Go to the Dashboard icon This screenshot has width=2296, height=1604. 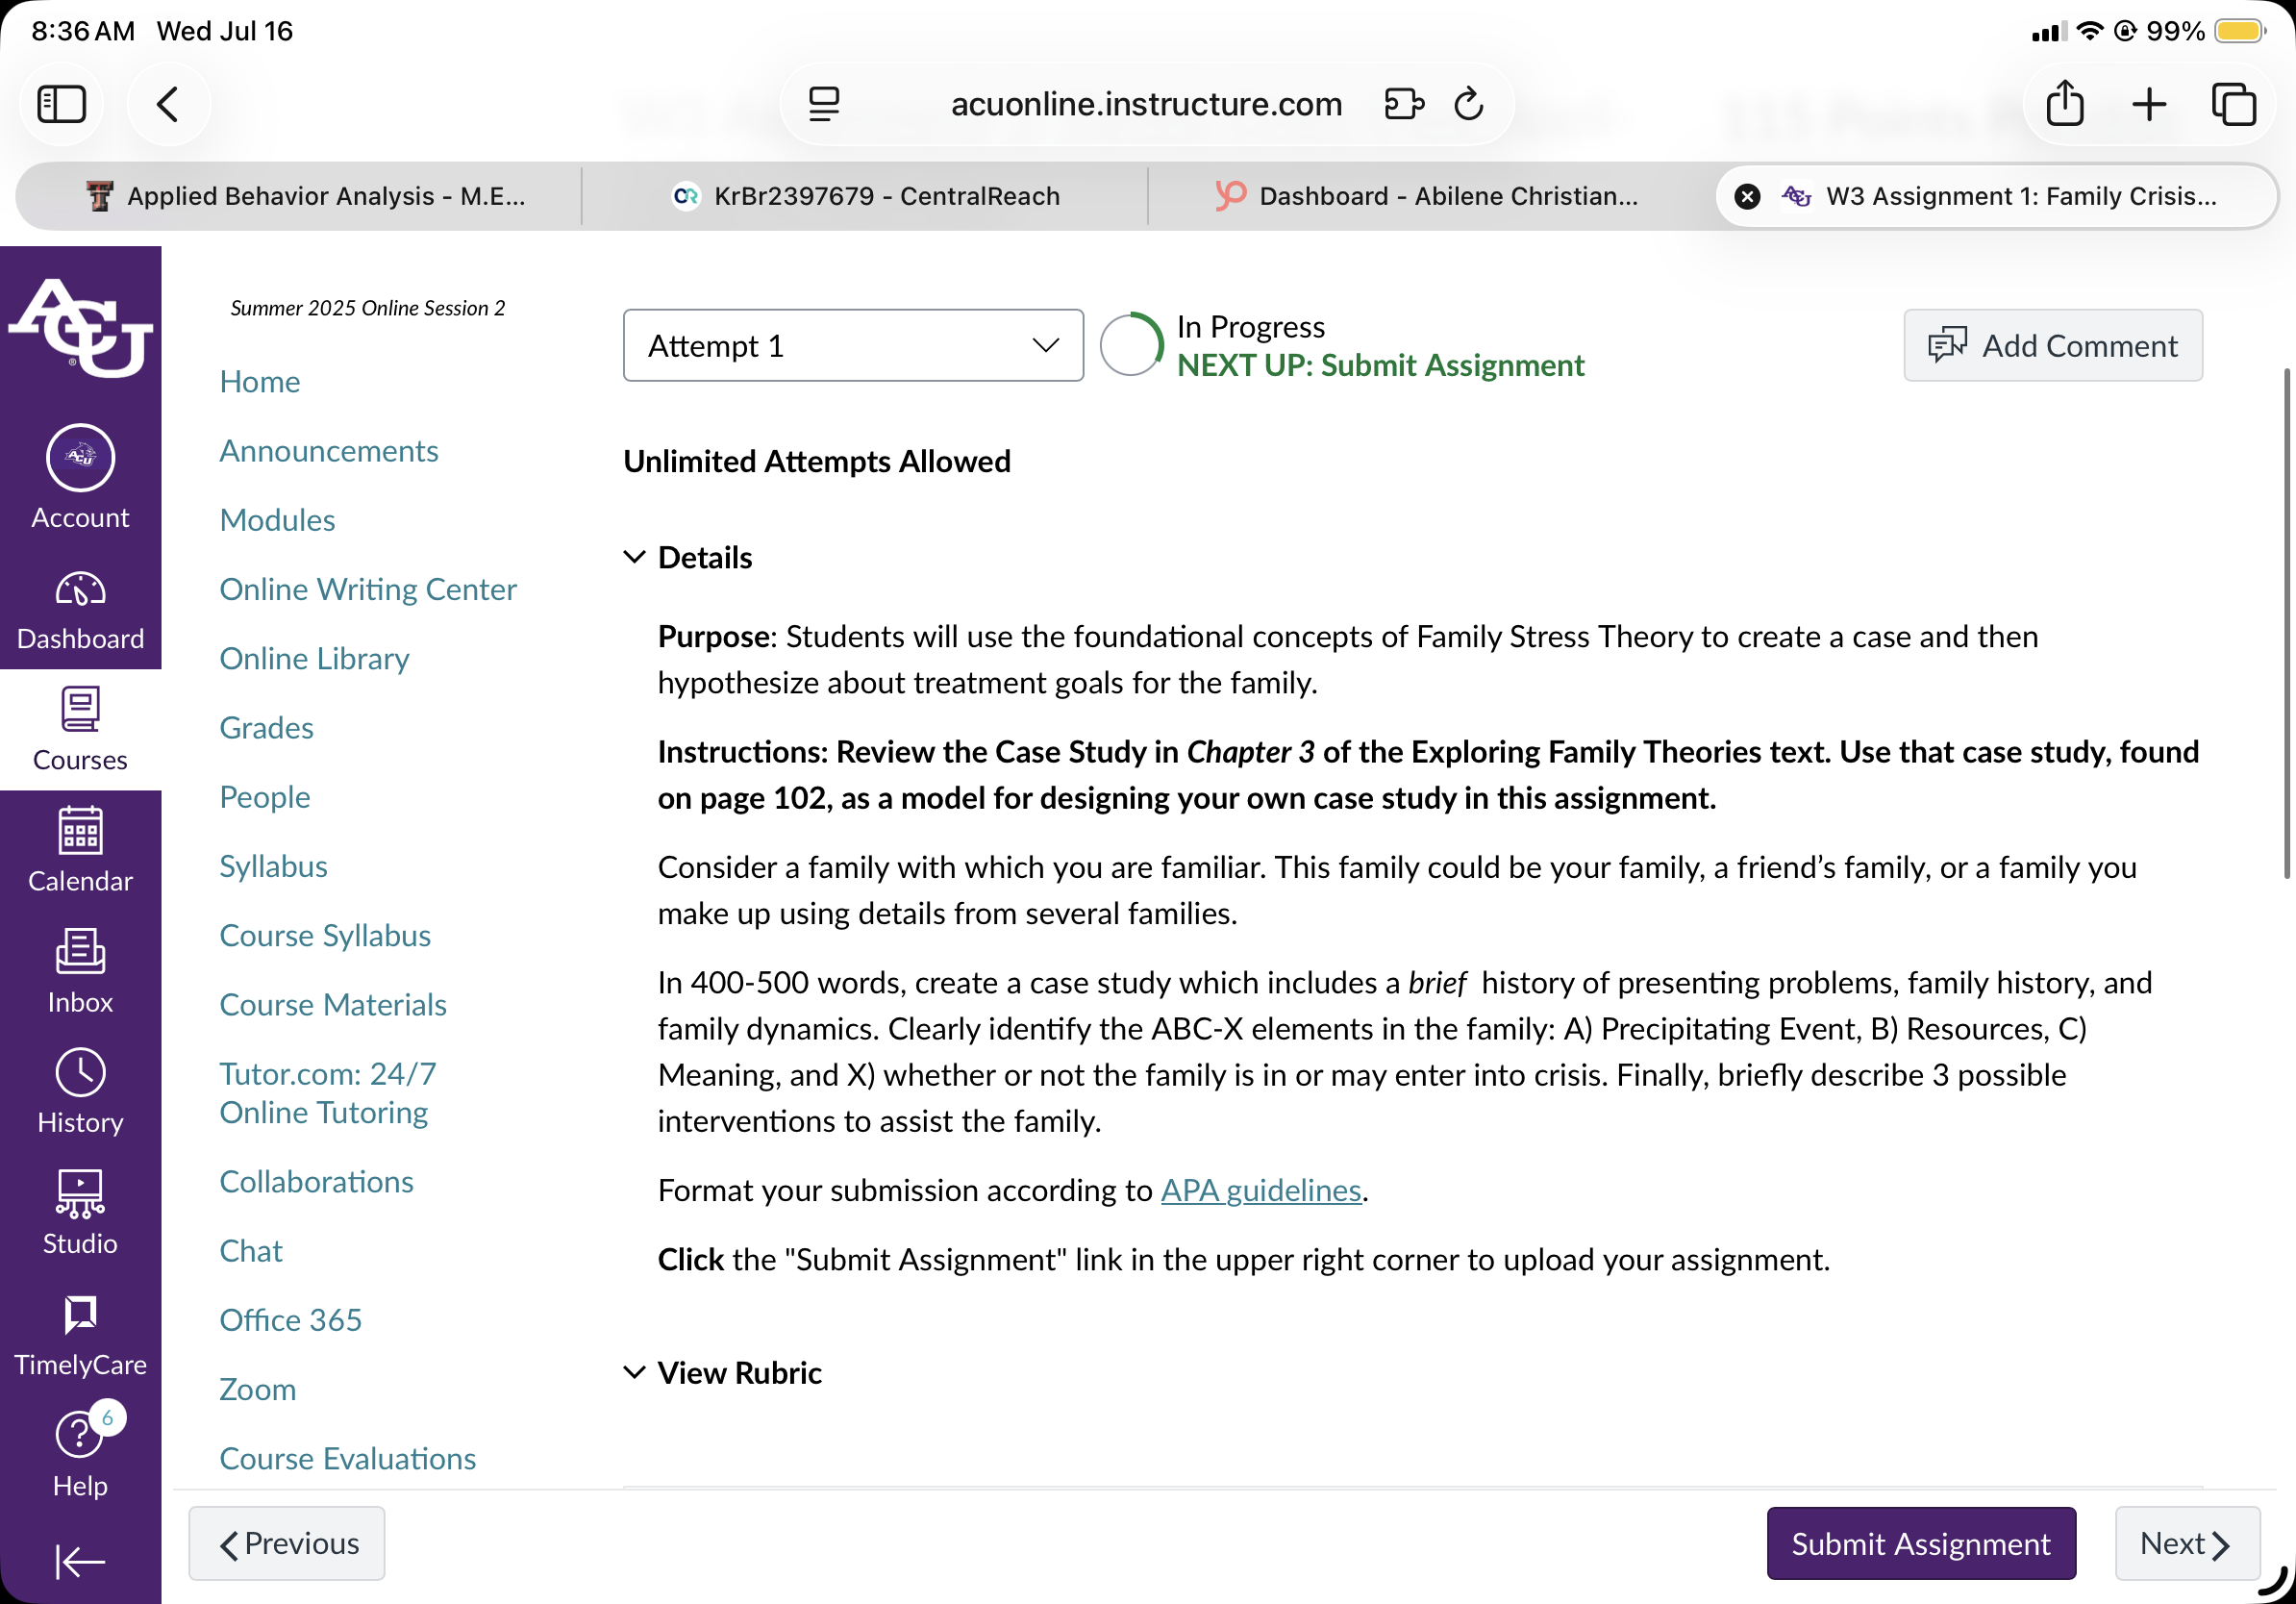tap(80, 590)
